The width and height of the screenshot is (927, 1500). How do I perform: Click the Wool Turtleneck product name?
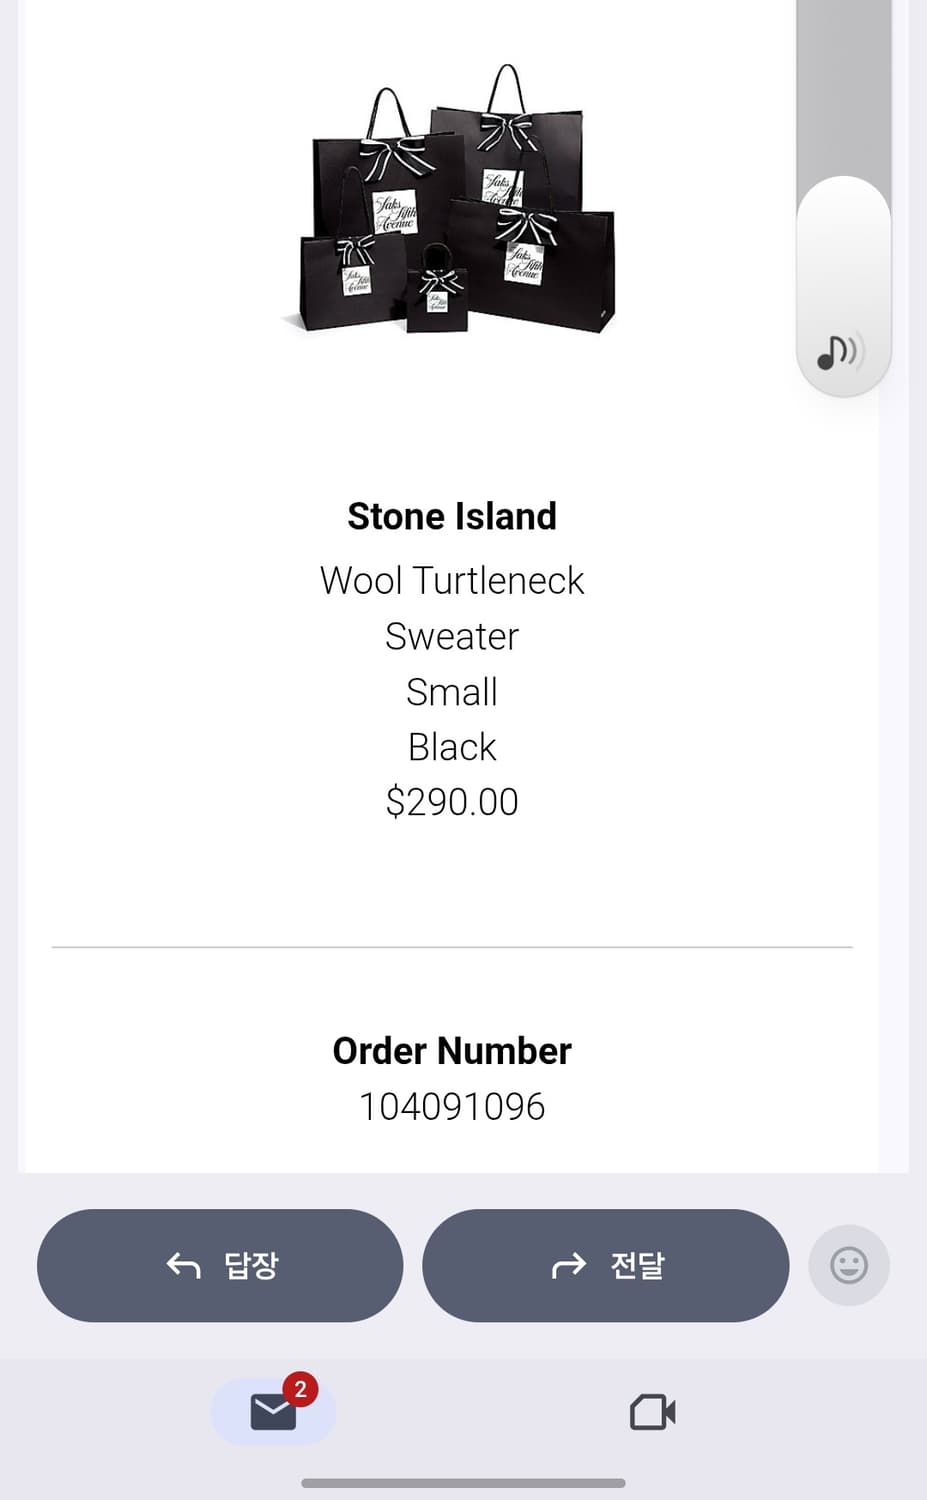click(x=452, y=581)
